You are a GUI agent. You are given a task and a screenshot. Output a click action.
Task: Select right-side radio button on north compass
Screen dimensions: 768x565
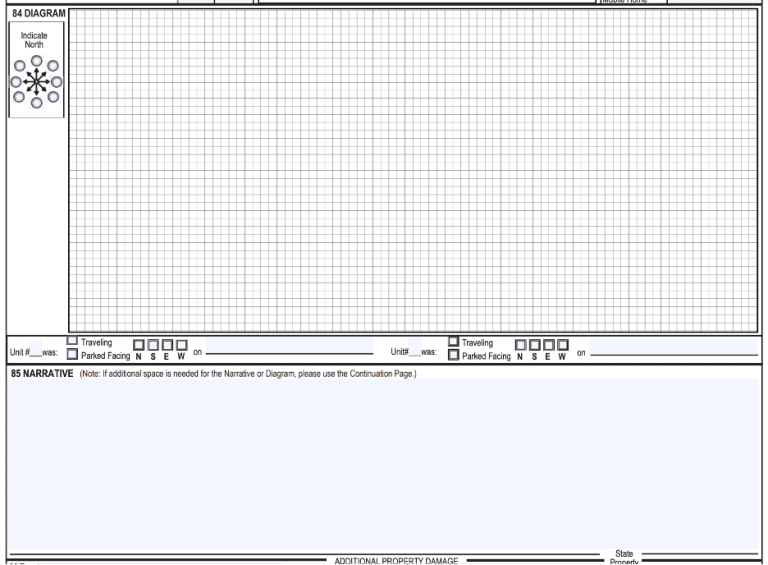tap(57, 81)
